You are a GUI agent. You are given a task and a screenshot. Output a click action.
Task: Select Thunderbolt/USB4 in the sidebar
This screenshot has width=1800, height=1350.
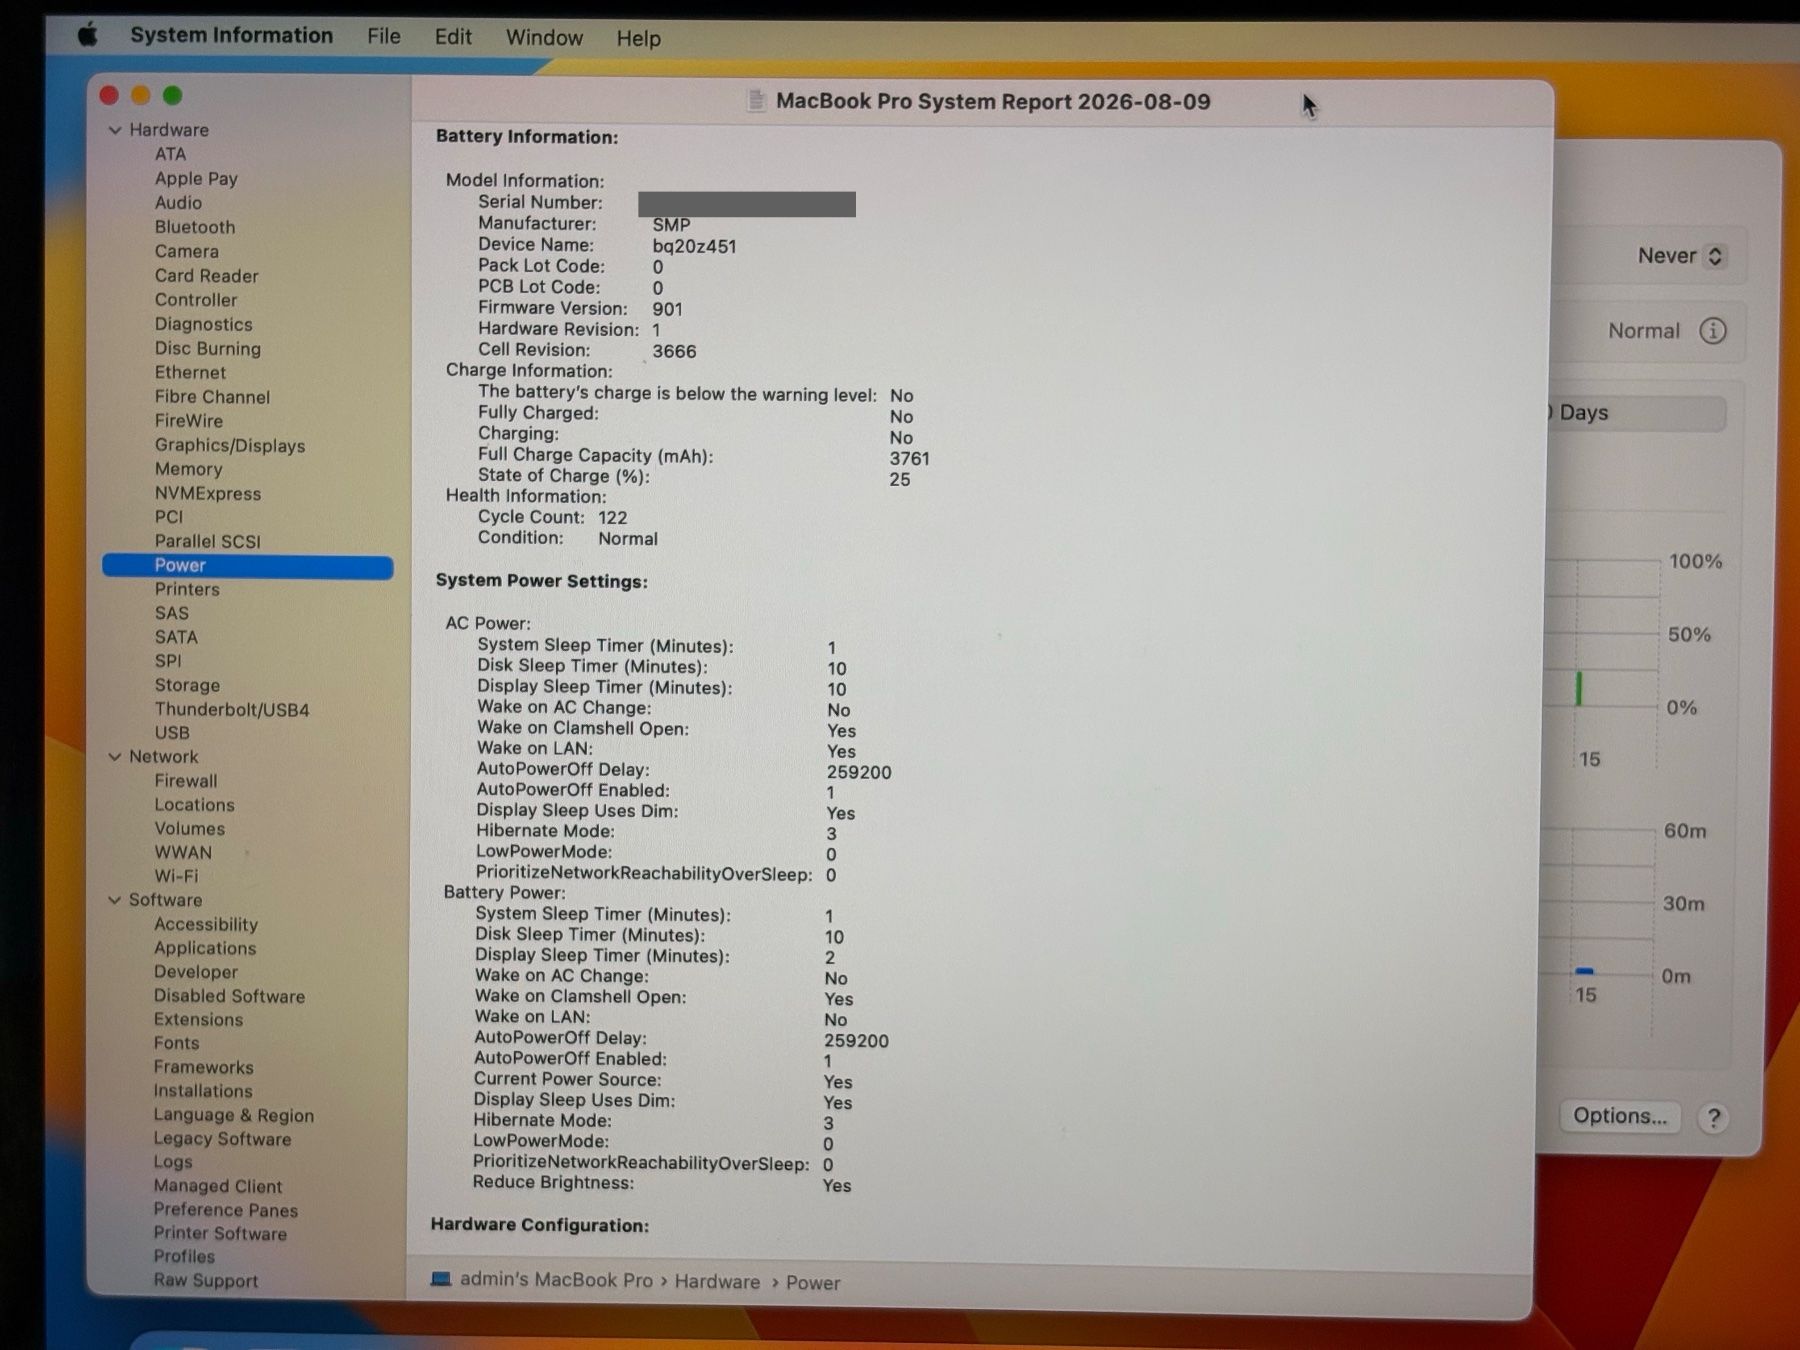232,709
